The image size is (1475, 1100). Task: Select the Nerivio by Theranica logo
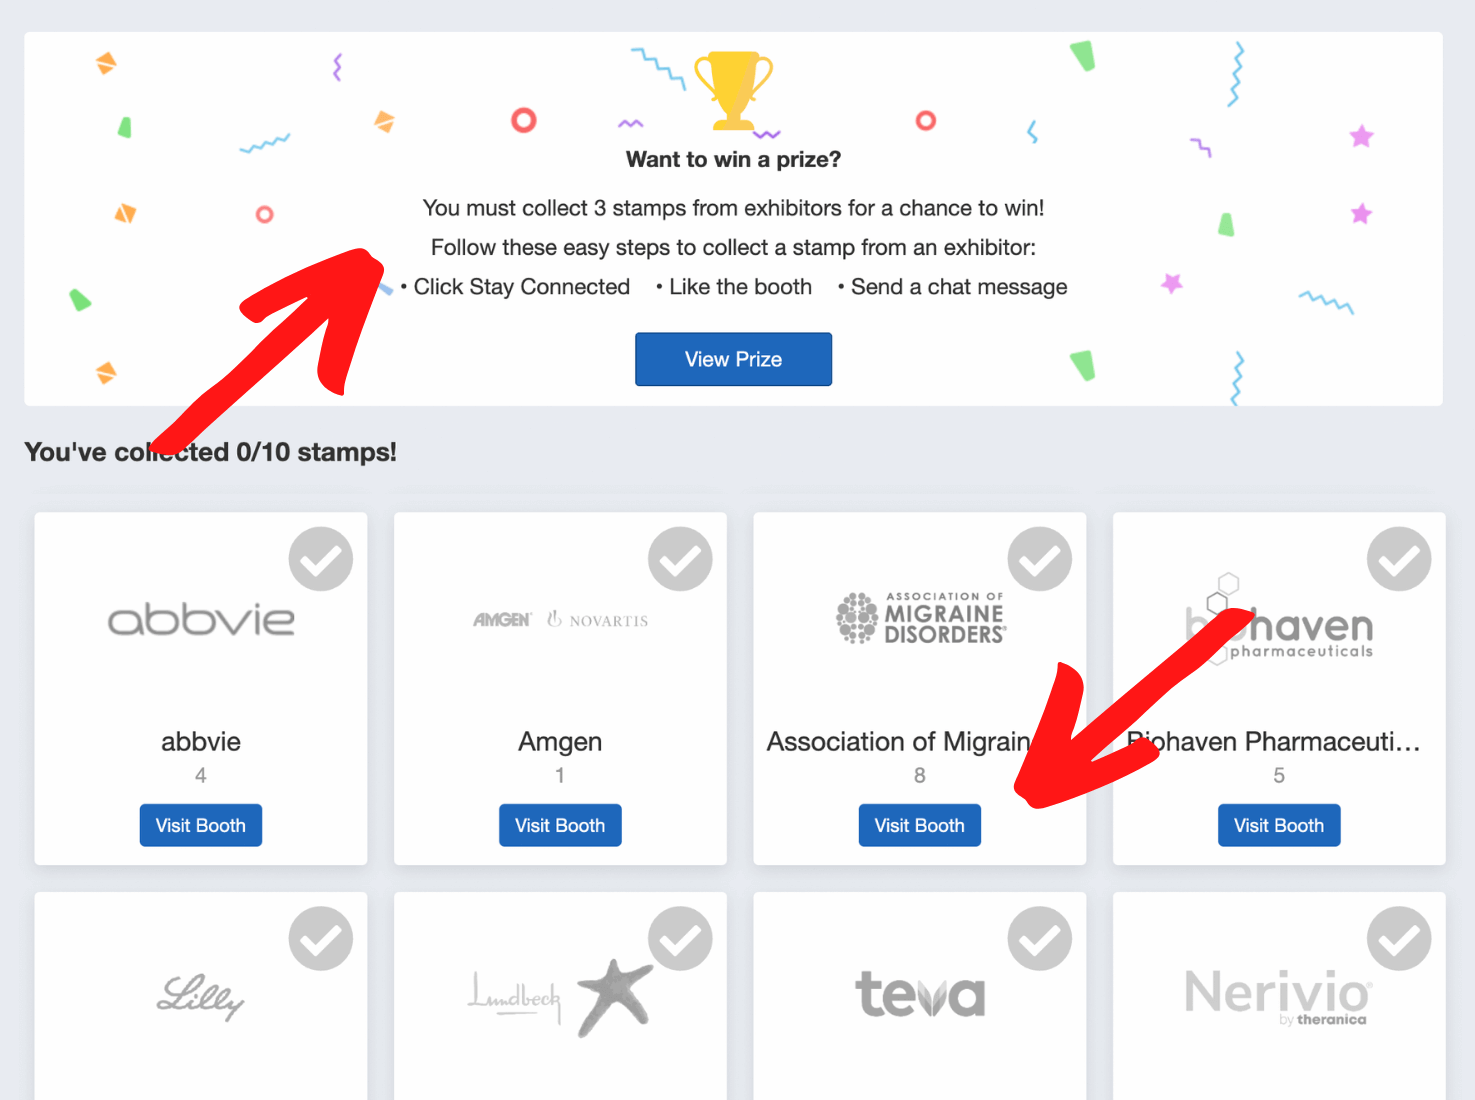1277,996
